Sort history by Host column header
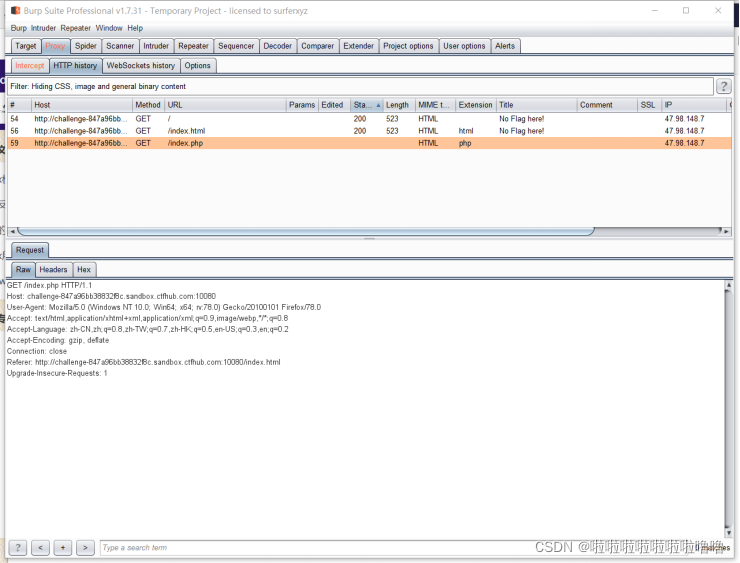Viewport: 740px width, 563px height. coord(82,105)
